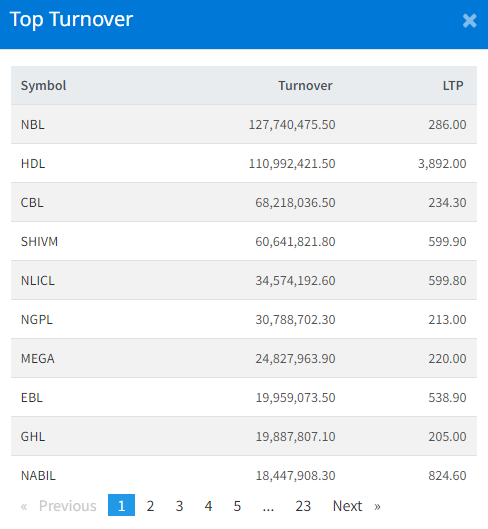Select current page 1 button

pos(121,505)
